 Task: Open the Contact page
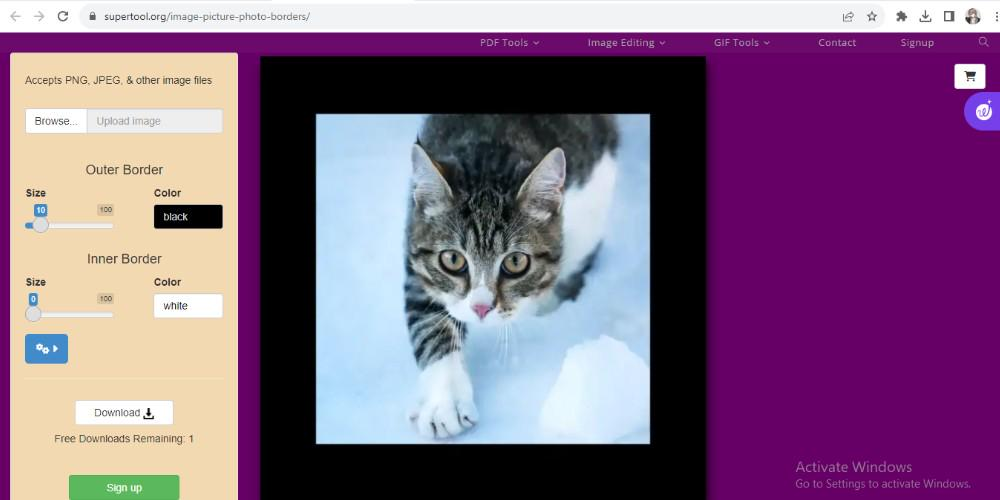(837, 43)
